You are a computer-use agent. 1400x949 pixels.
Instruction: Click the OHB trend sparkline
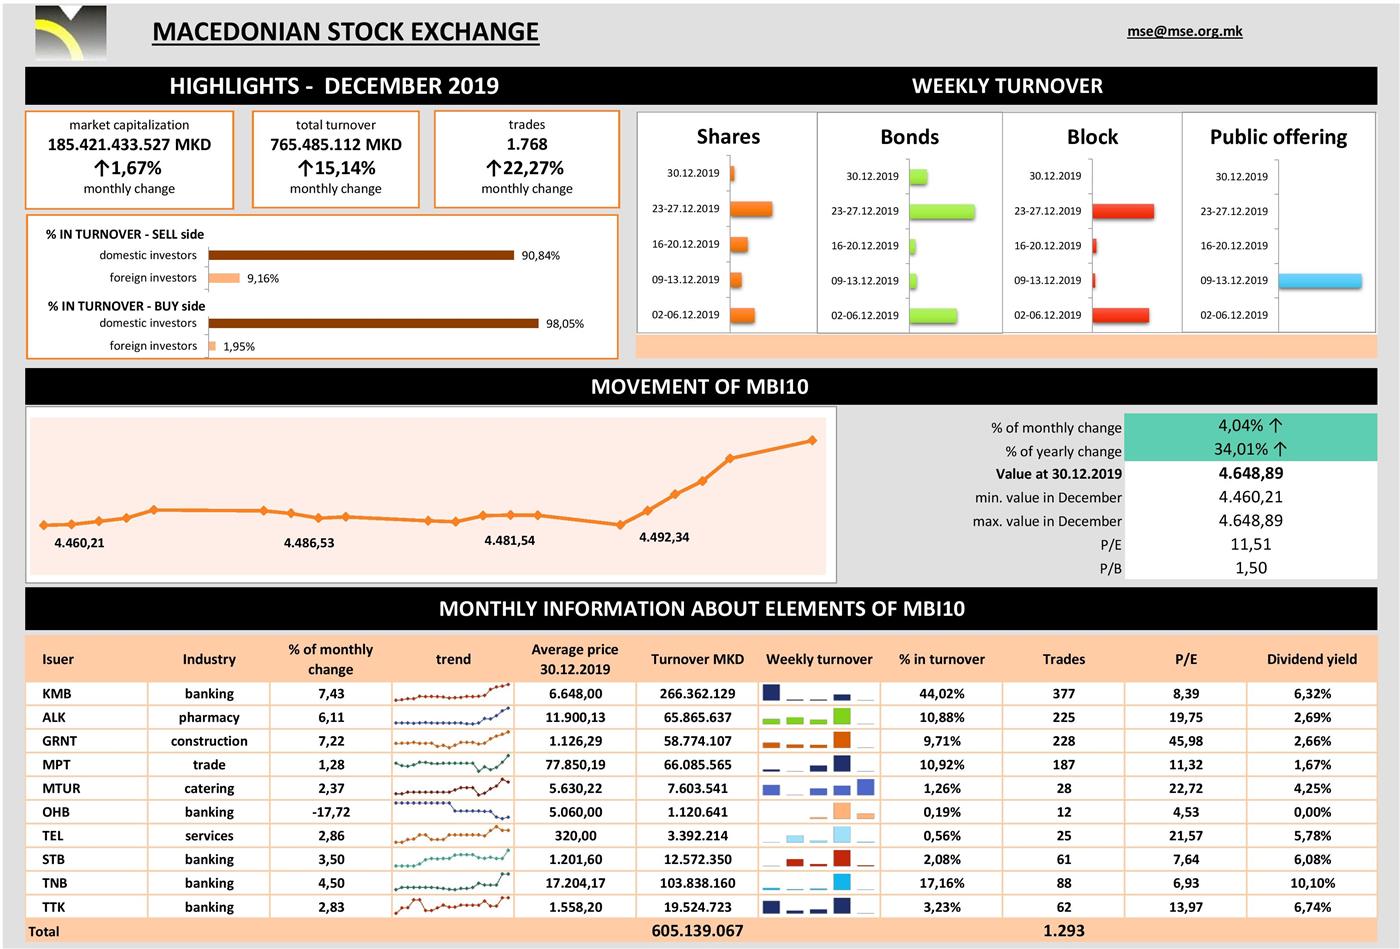pos(452,811)
